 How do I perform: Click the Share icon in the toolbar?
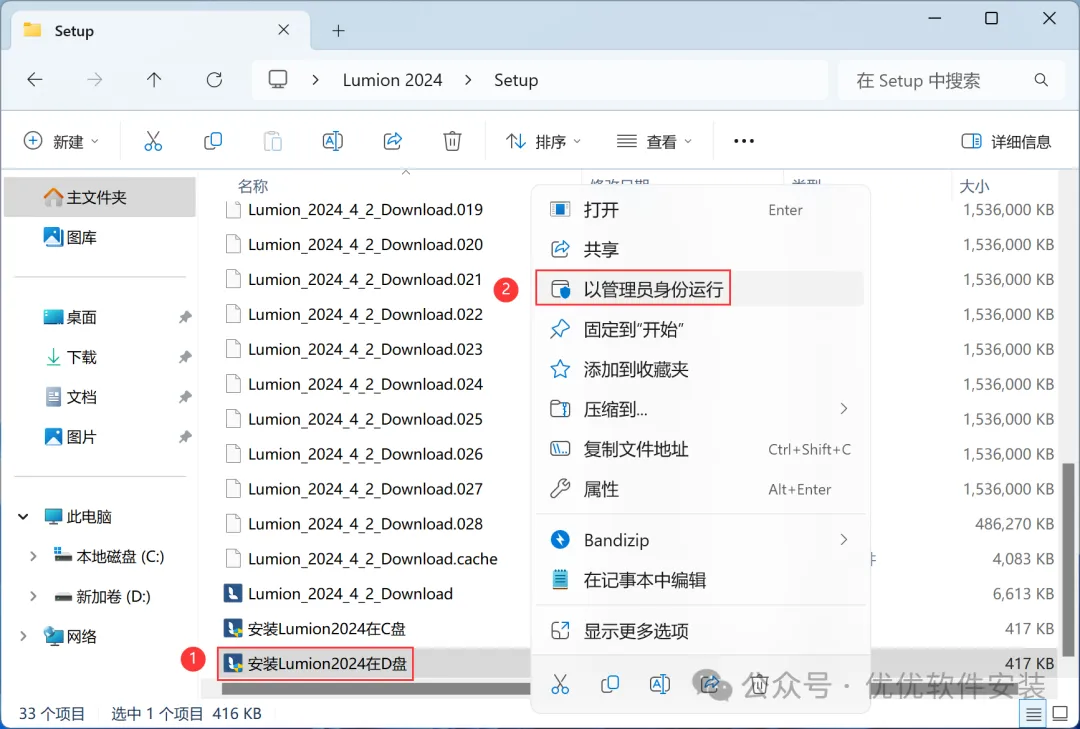coord(393,141)
